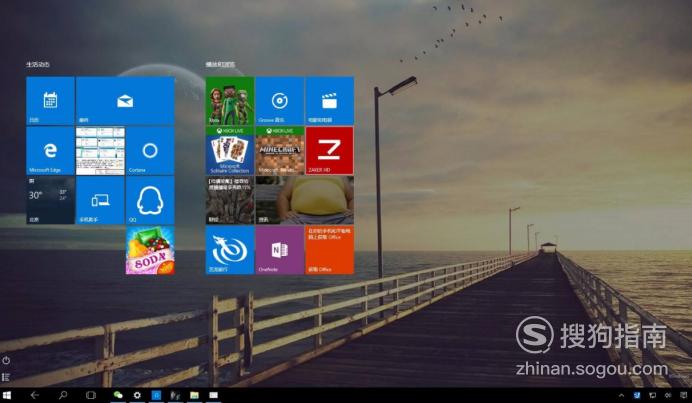
Task: Open the Xbox avatars tile
Action: coord(230,101)
